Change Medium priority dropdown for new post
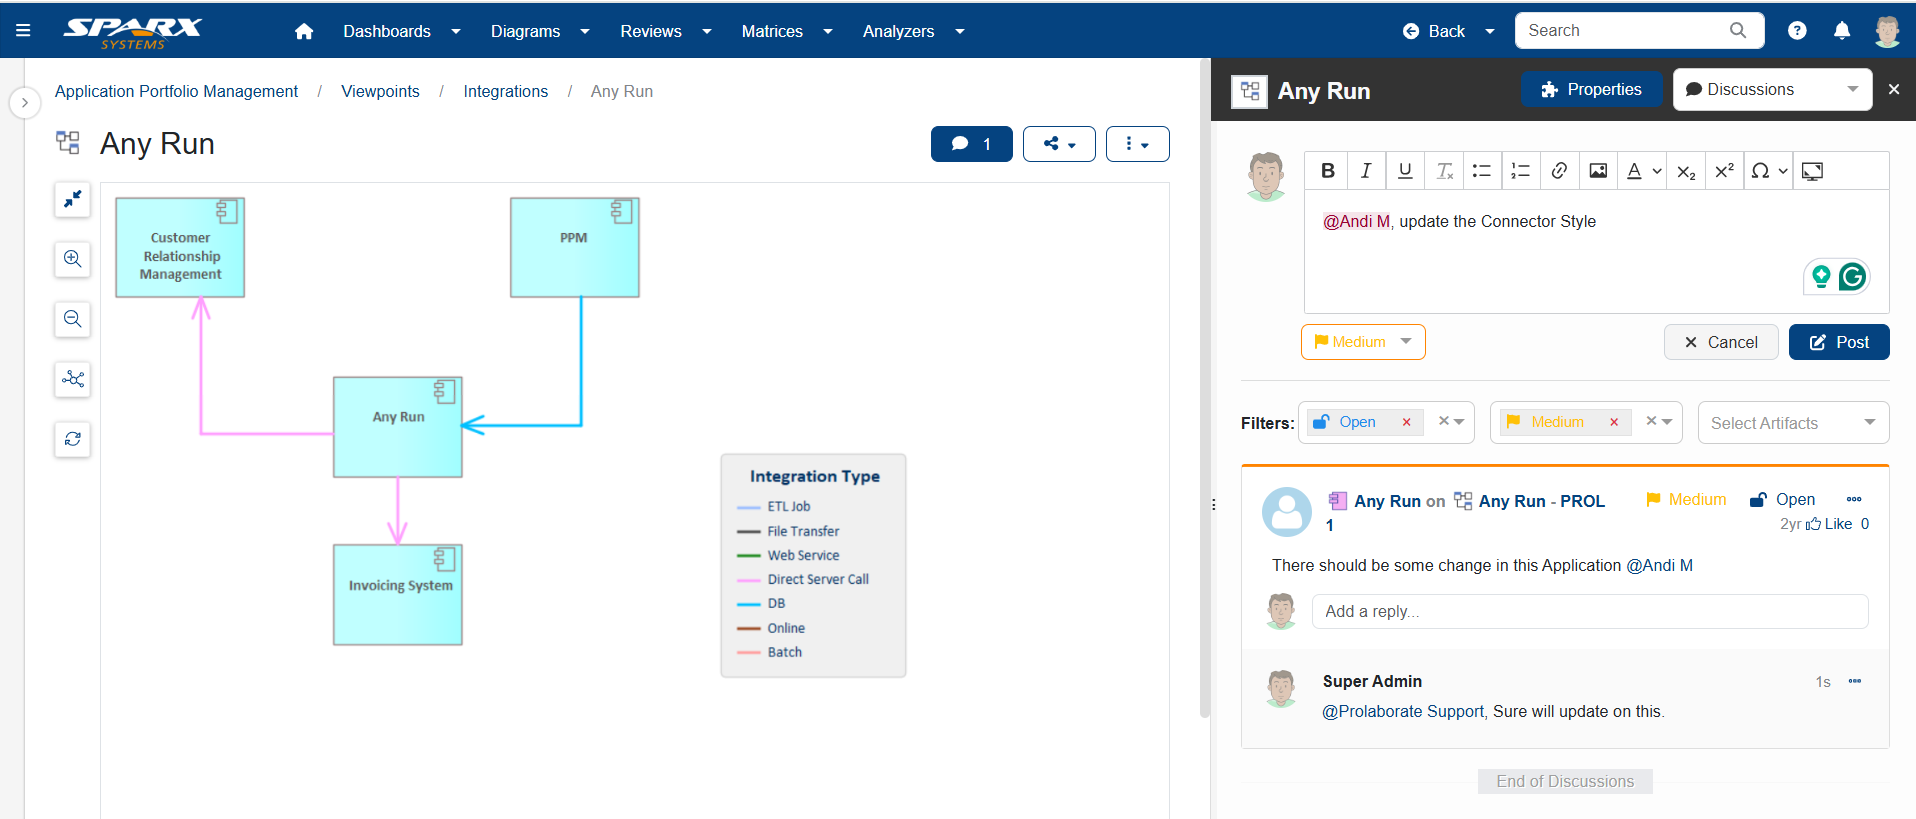 (1363, 342)
